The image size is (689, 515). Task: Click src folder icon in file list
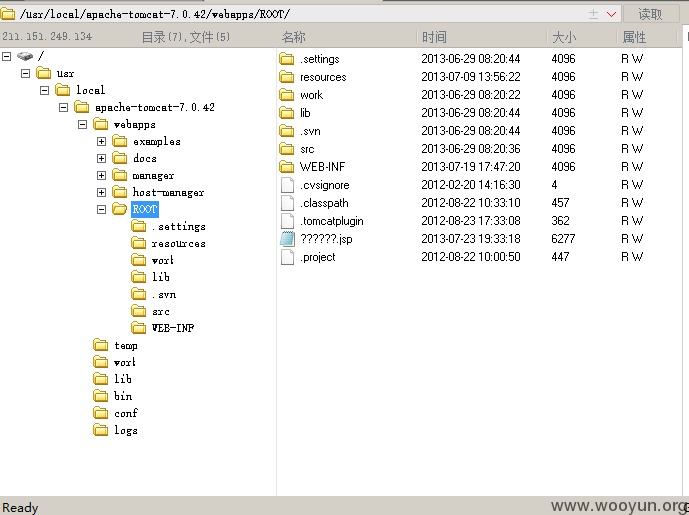(286, 149)
